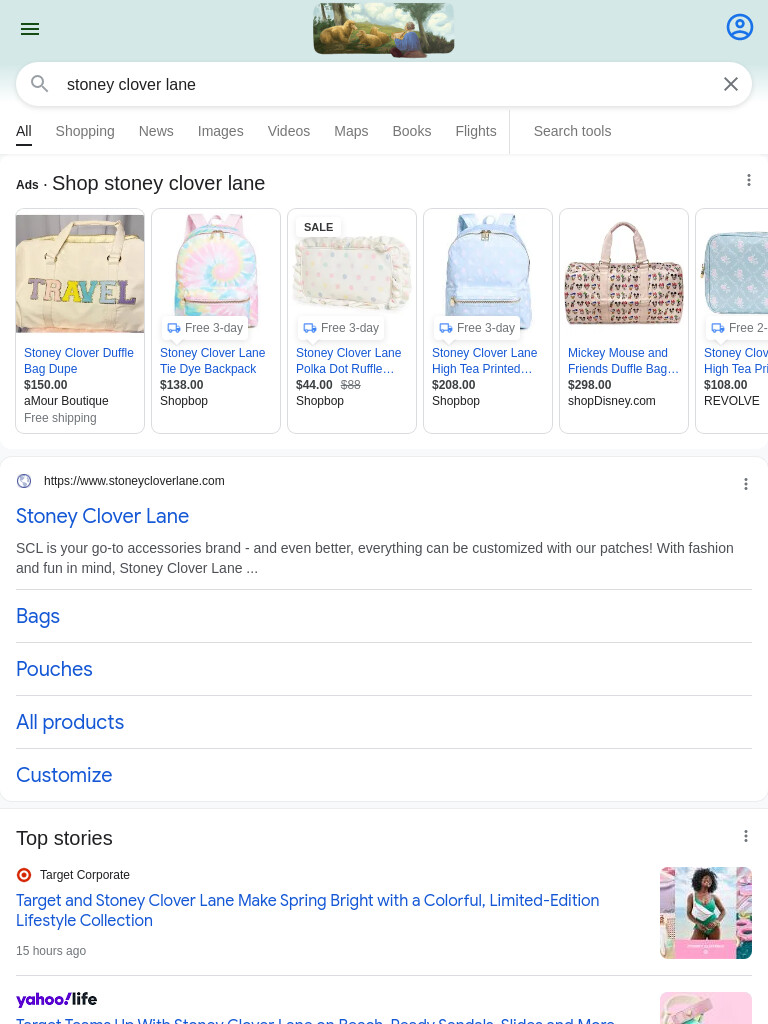This screenshot has width=768, height=1024.
Task: Open Ads section three-dot options
Action: pos(748,180)
